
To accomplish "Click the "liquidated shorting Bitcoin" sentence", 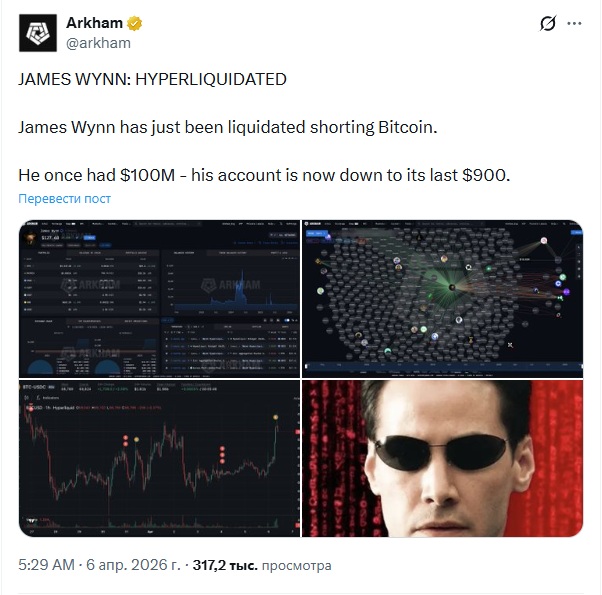I will point(228,127).
